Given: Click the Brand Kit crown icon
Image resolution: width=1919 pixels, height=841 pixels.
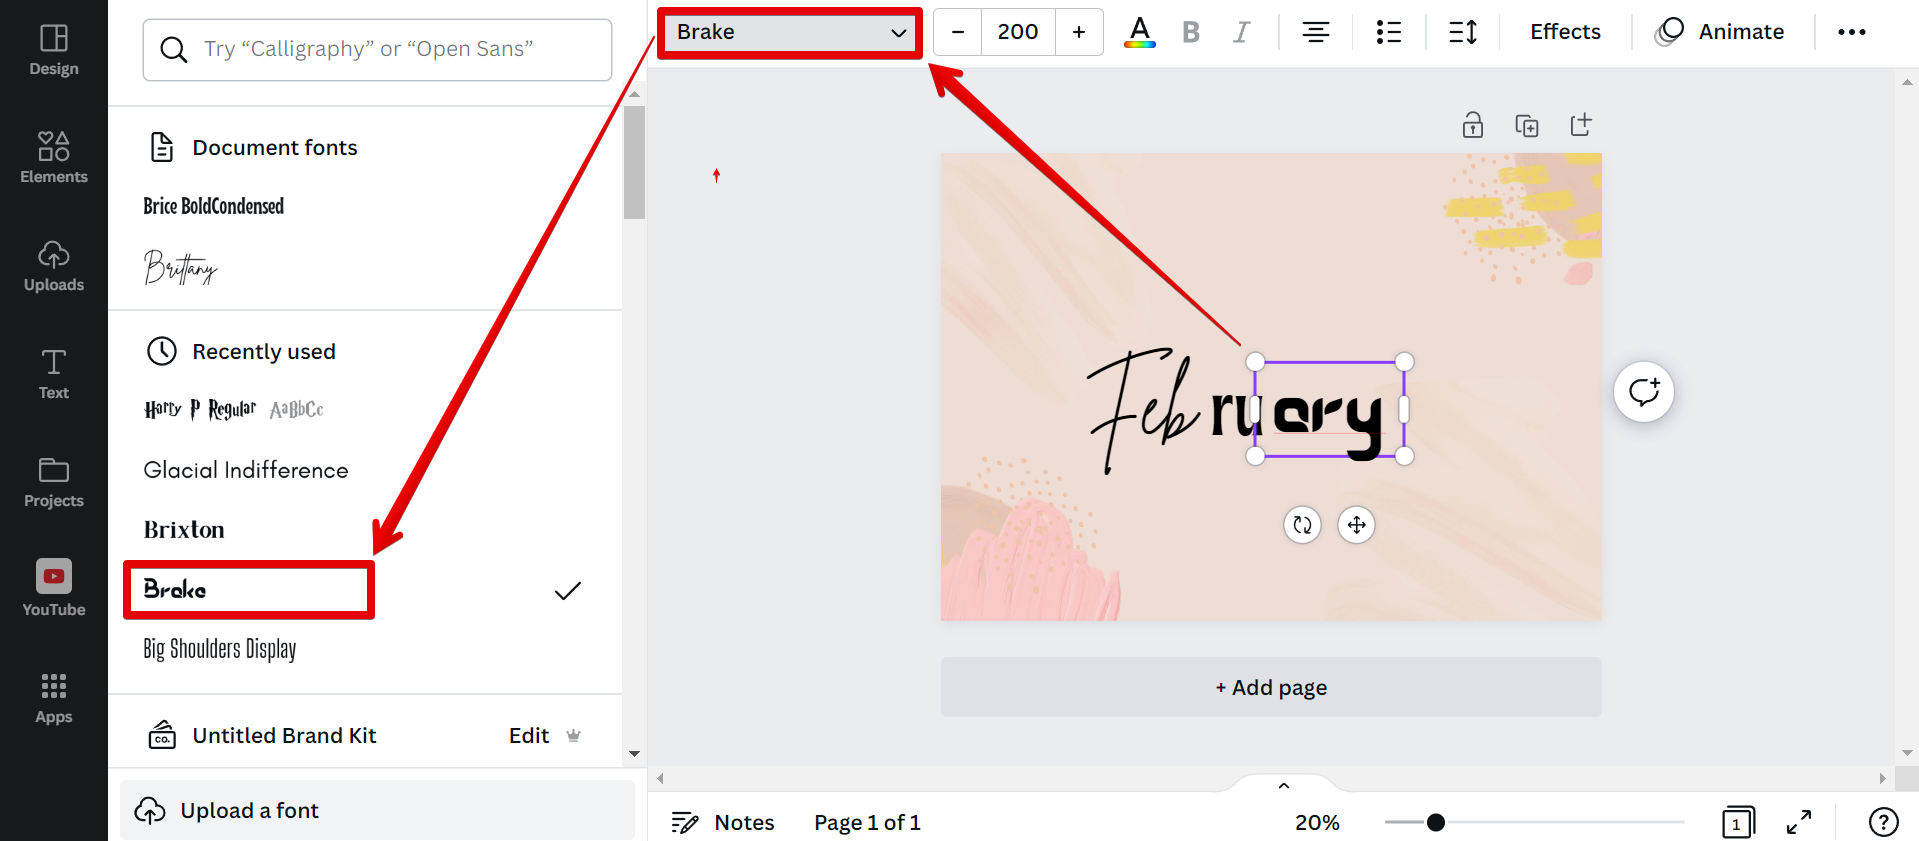Looking at the screenshot, I should [x=574, y=736].
